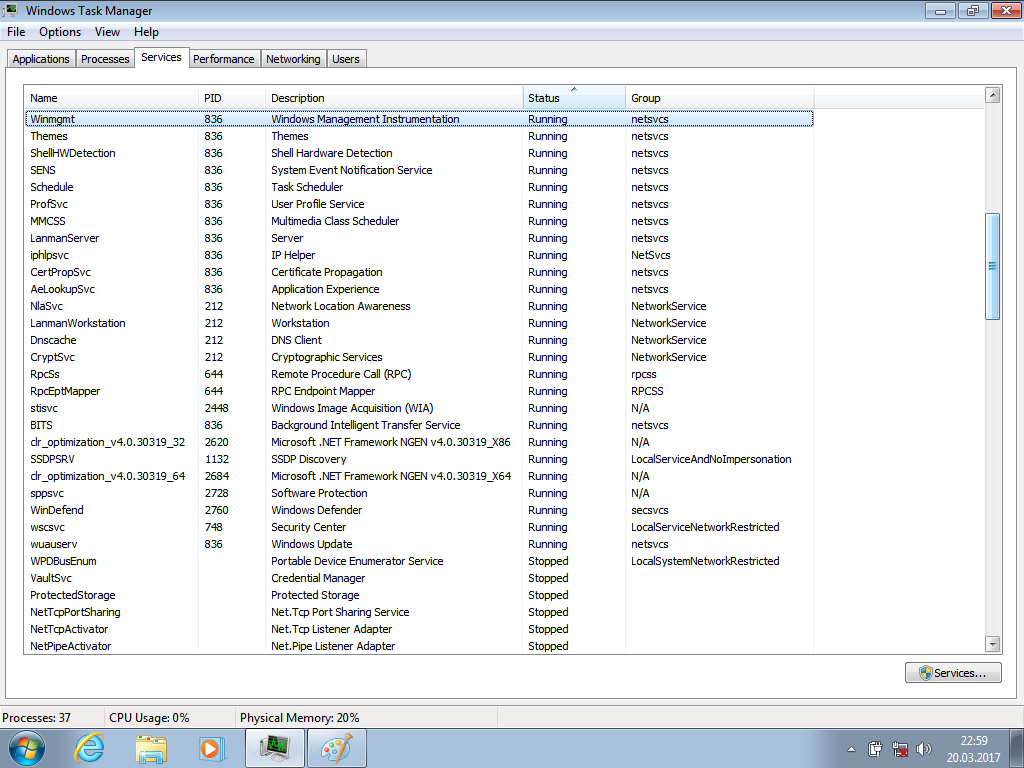Screen dimensions: 1024x768
Task: Select the RpcSs service
Action: click(44, 374)
